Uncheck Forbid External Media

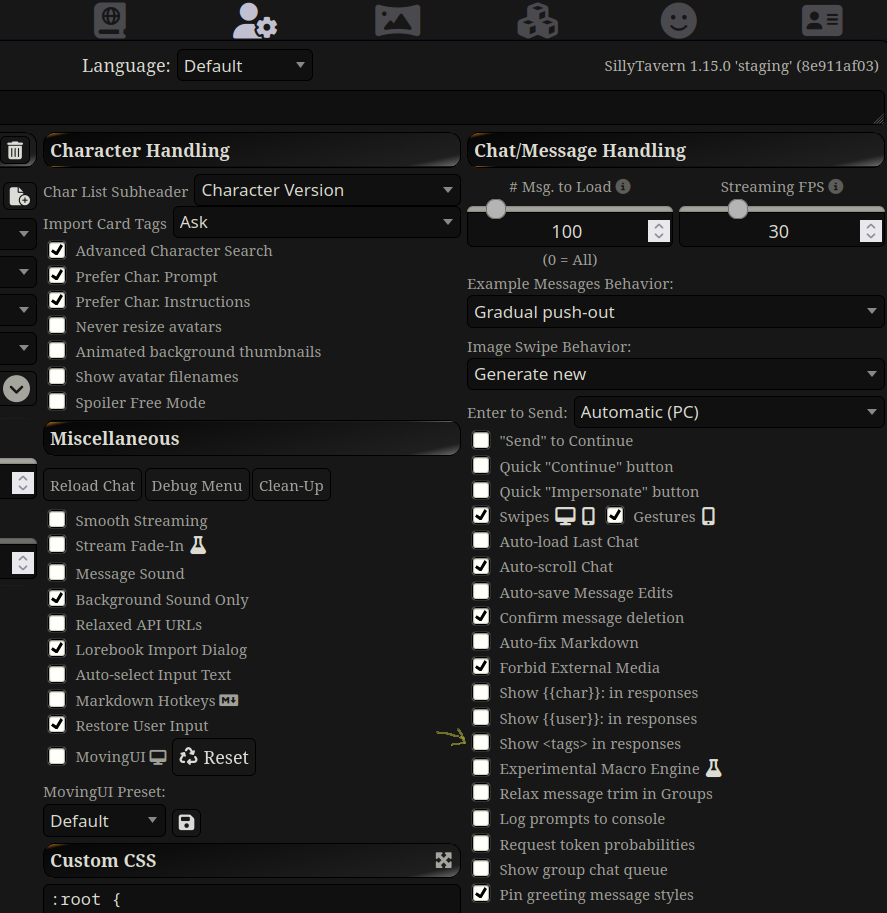coord(481,666)
